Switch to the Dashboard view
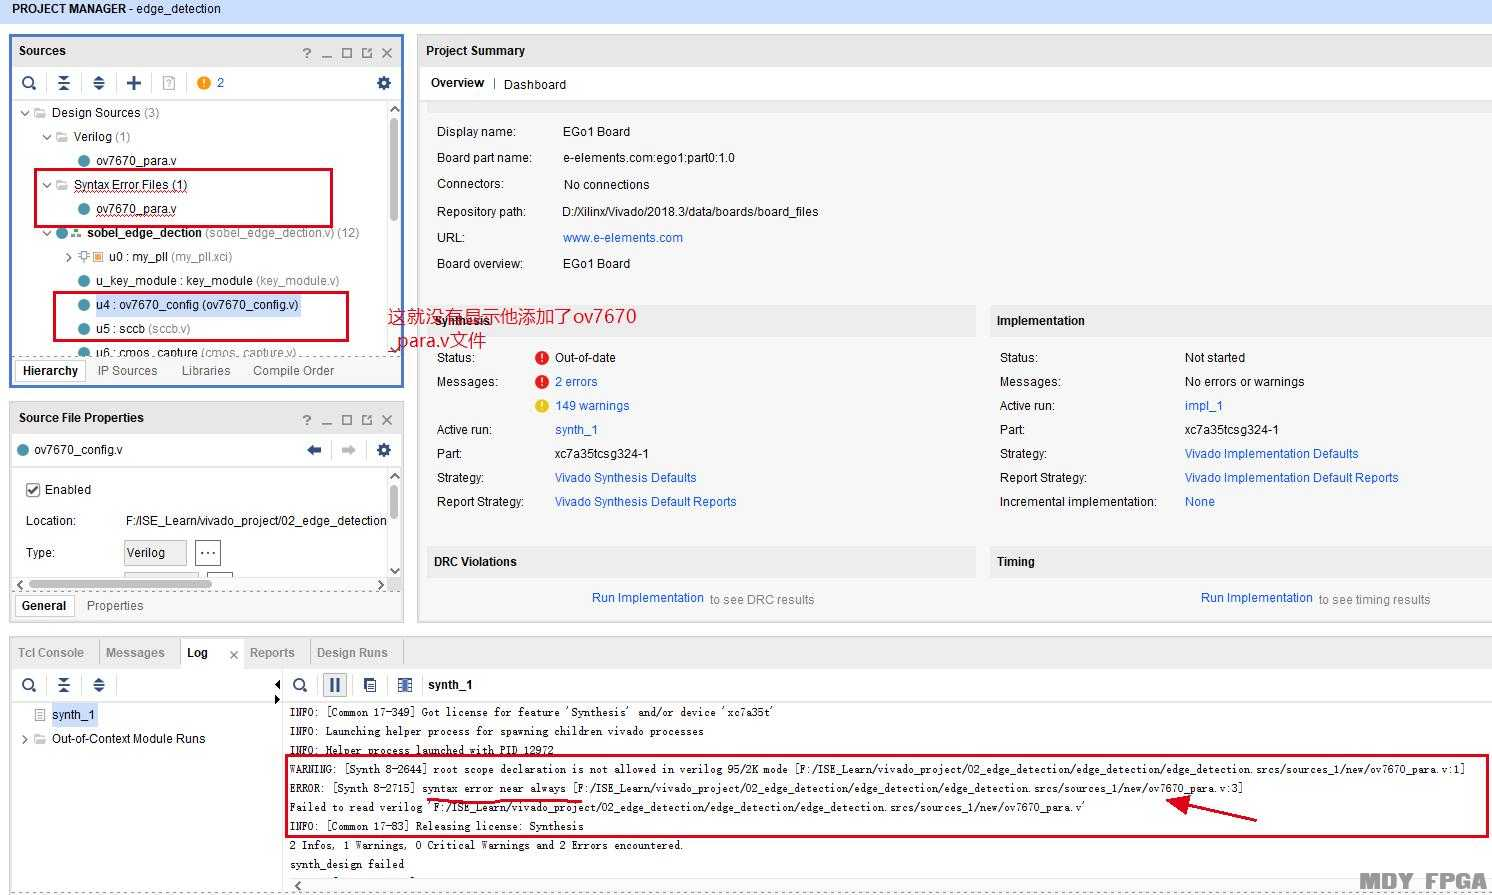 (x=535, y=85)
